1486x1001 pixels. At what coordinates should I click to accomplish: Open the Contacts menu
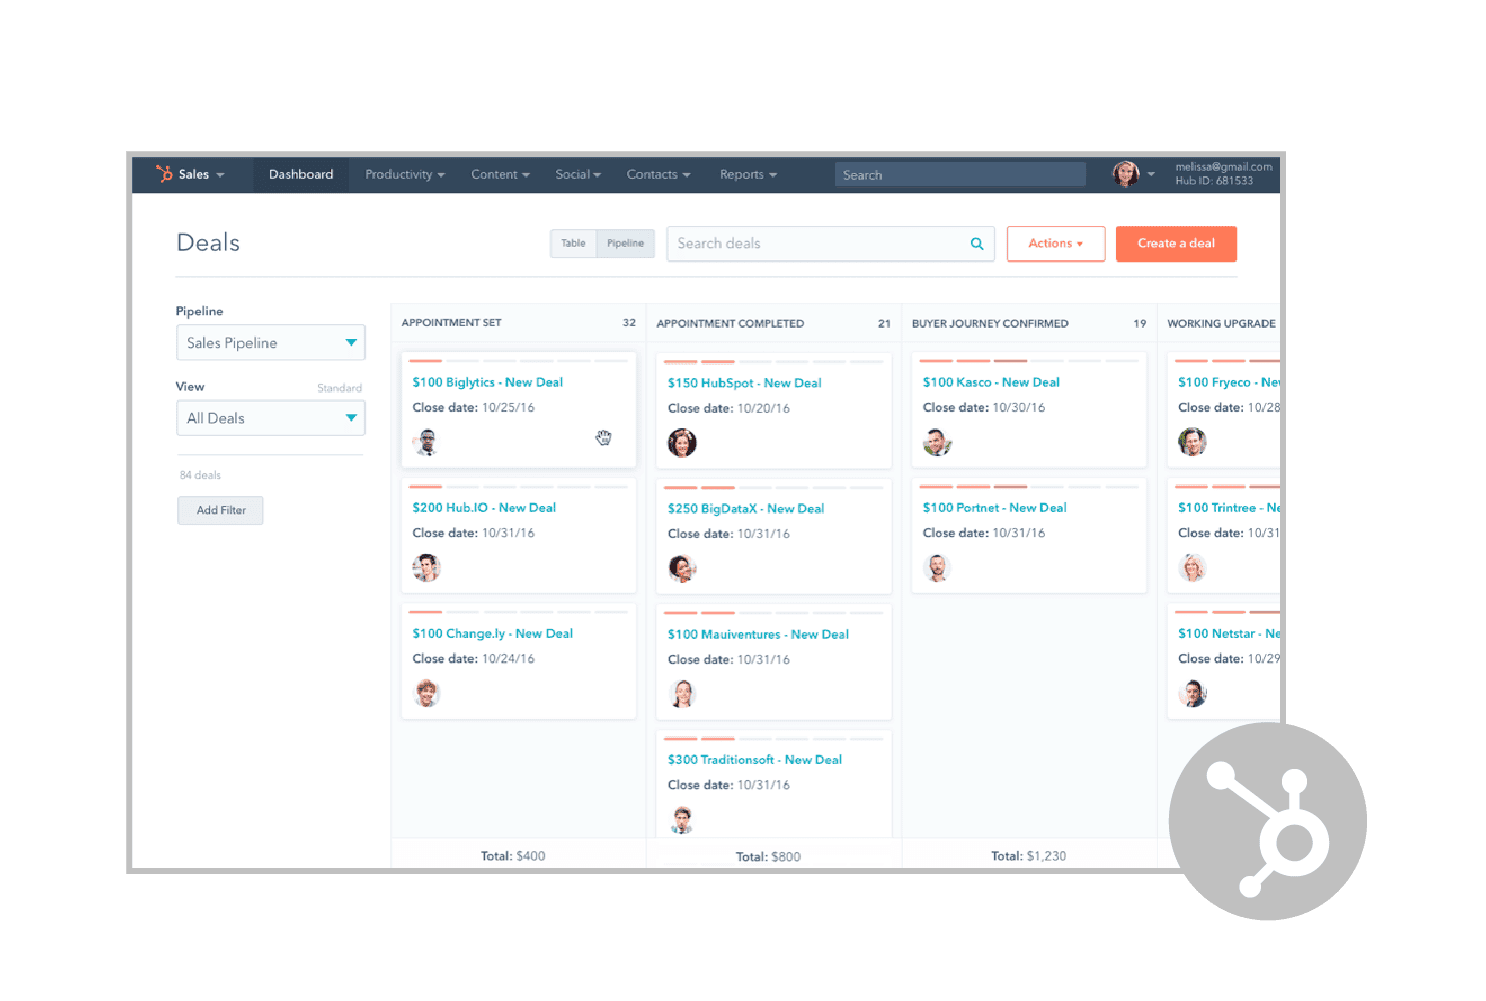coord(659,174)
